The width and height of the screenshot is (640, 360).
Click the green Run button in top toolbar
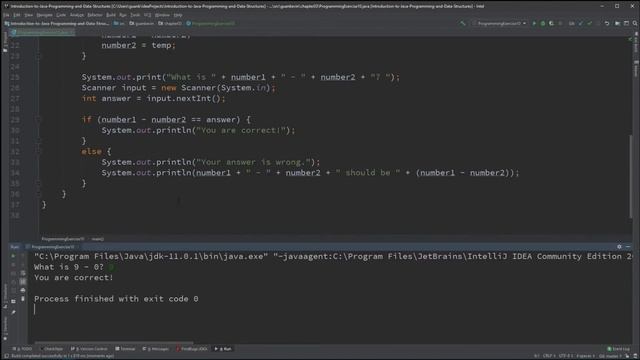[x=534, y=24]
